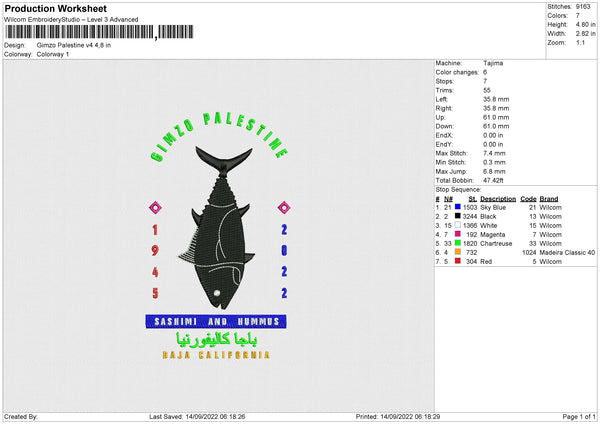The height and width of the screenshot is (424, 600).
Task: Click the Max Jump value 6.8 mm
Action: pyautogui.click(x=494, y=171)
